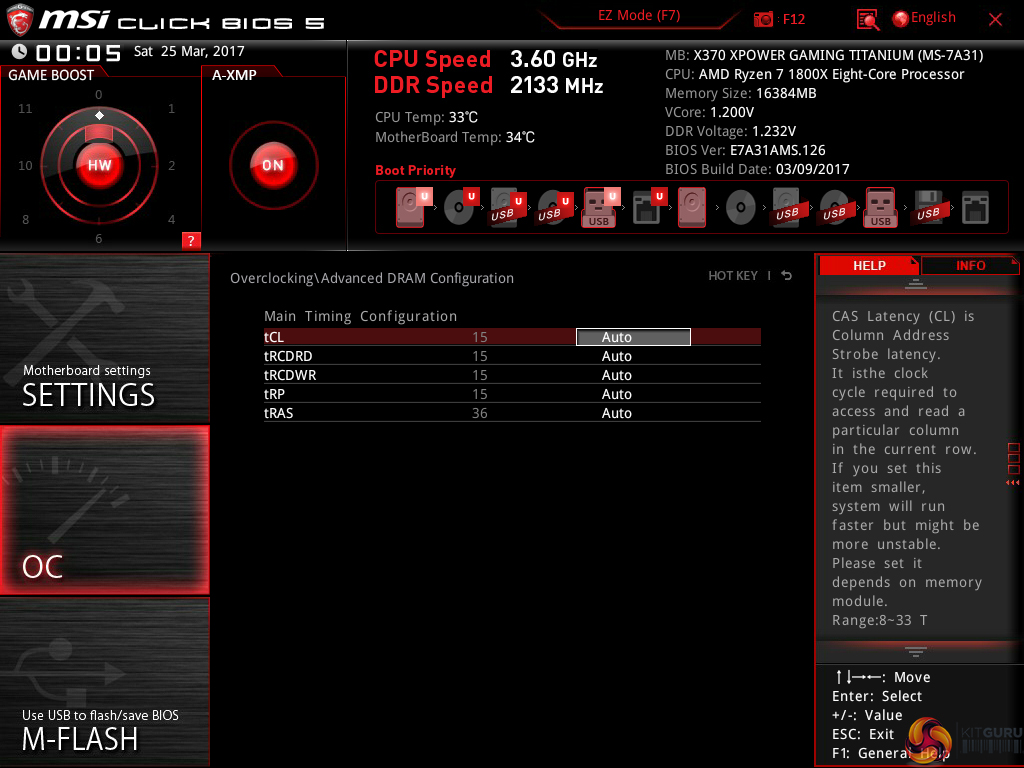Viewport: 1024px width, 768px height.
Task: Select the legacy USB key boot icon
Action: [880, 207]
